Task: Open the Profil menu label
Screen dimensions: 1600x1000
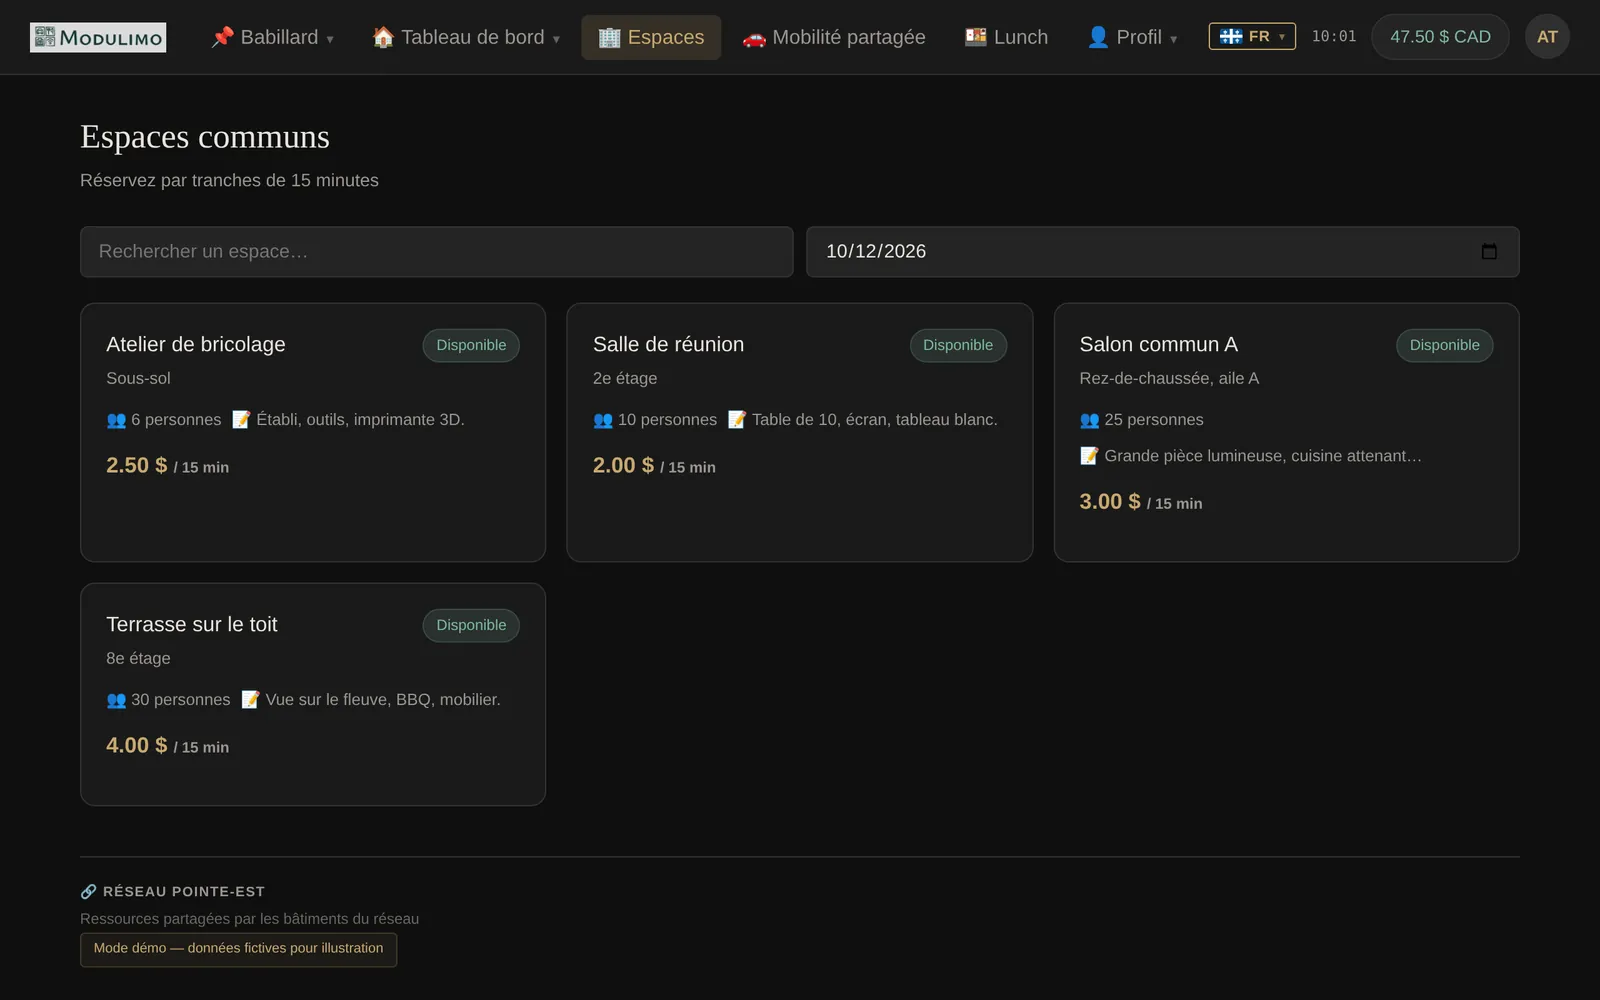Action: (1139, 37)
